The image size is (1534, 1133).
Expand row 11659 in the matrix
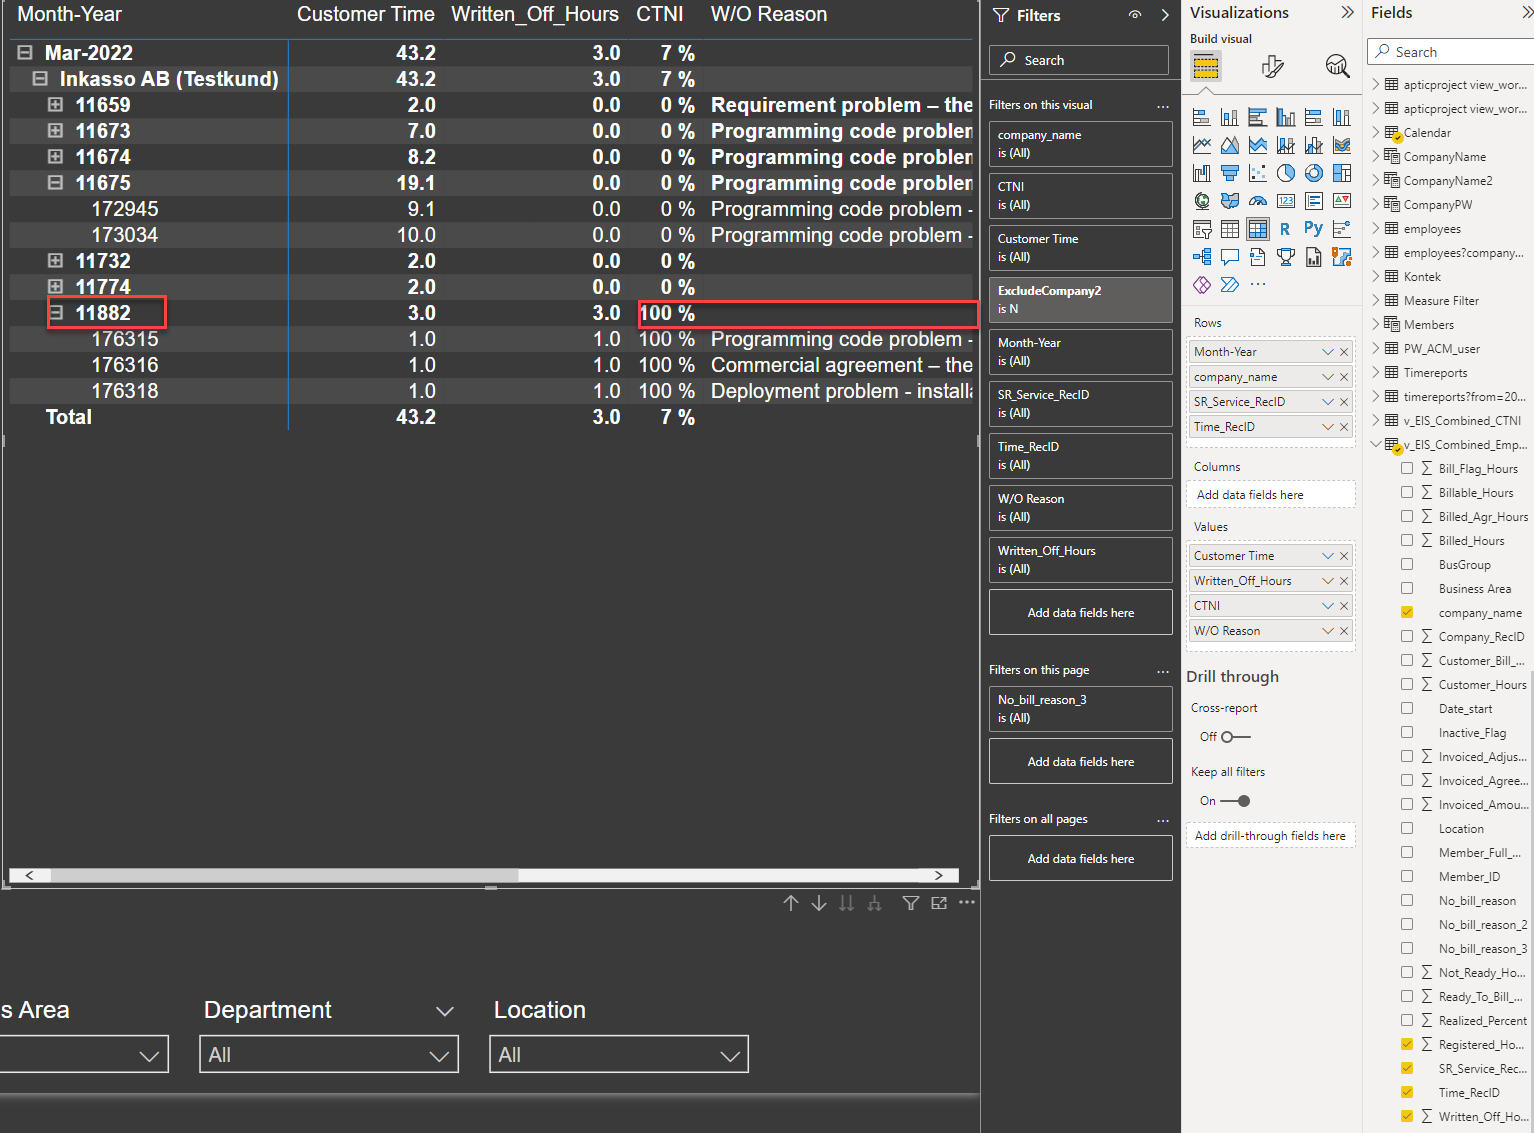55,105
